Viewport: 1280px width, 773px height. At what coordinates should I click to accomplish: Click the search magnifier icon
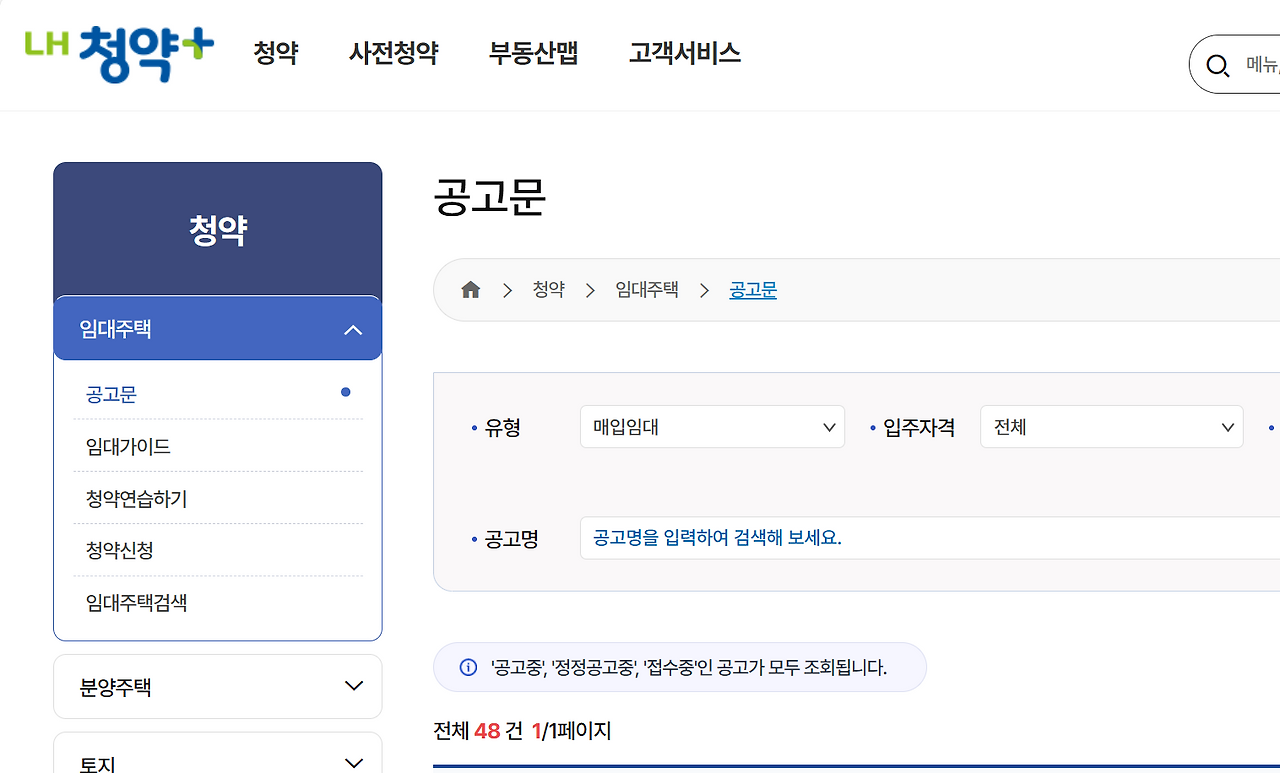(x=1217, y=66)
